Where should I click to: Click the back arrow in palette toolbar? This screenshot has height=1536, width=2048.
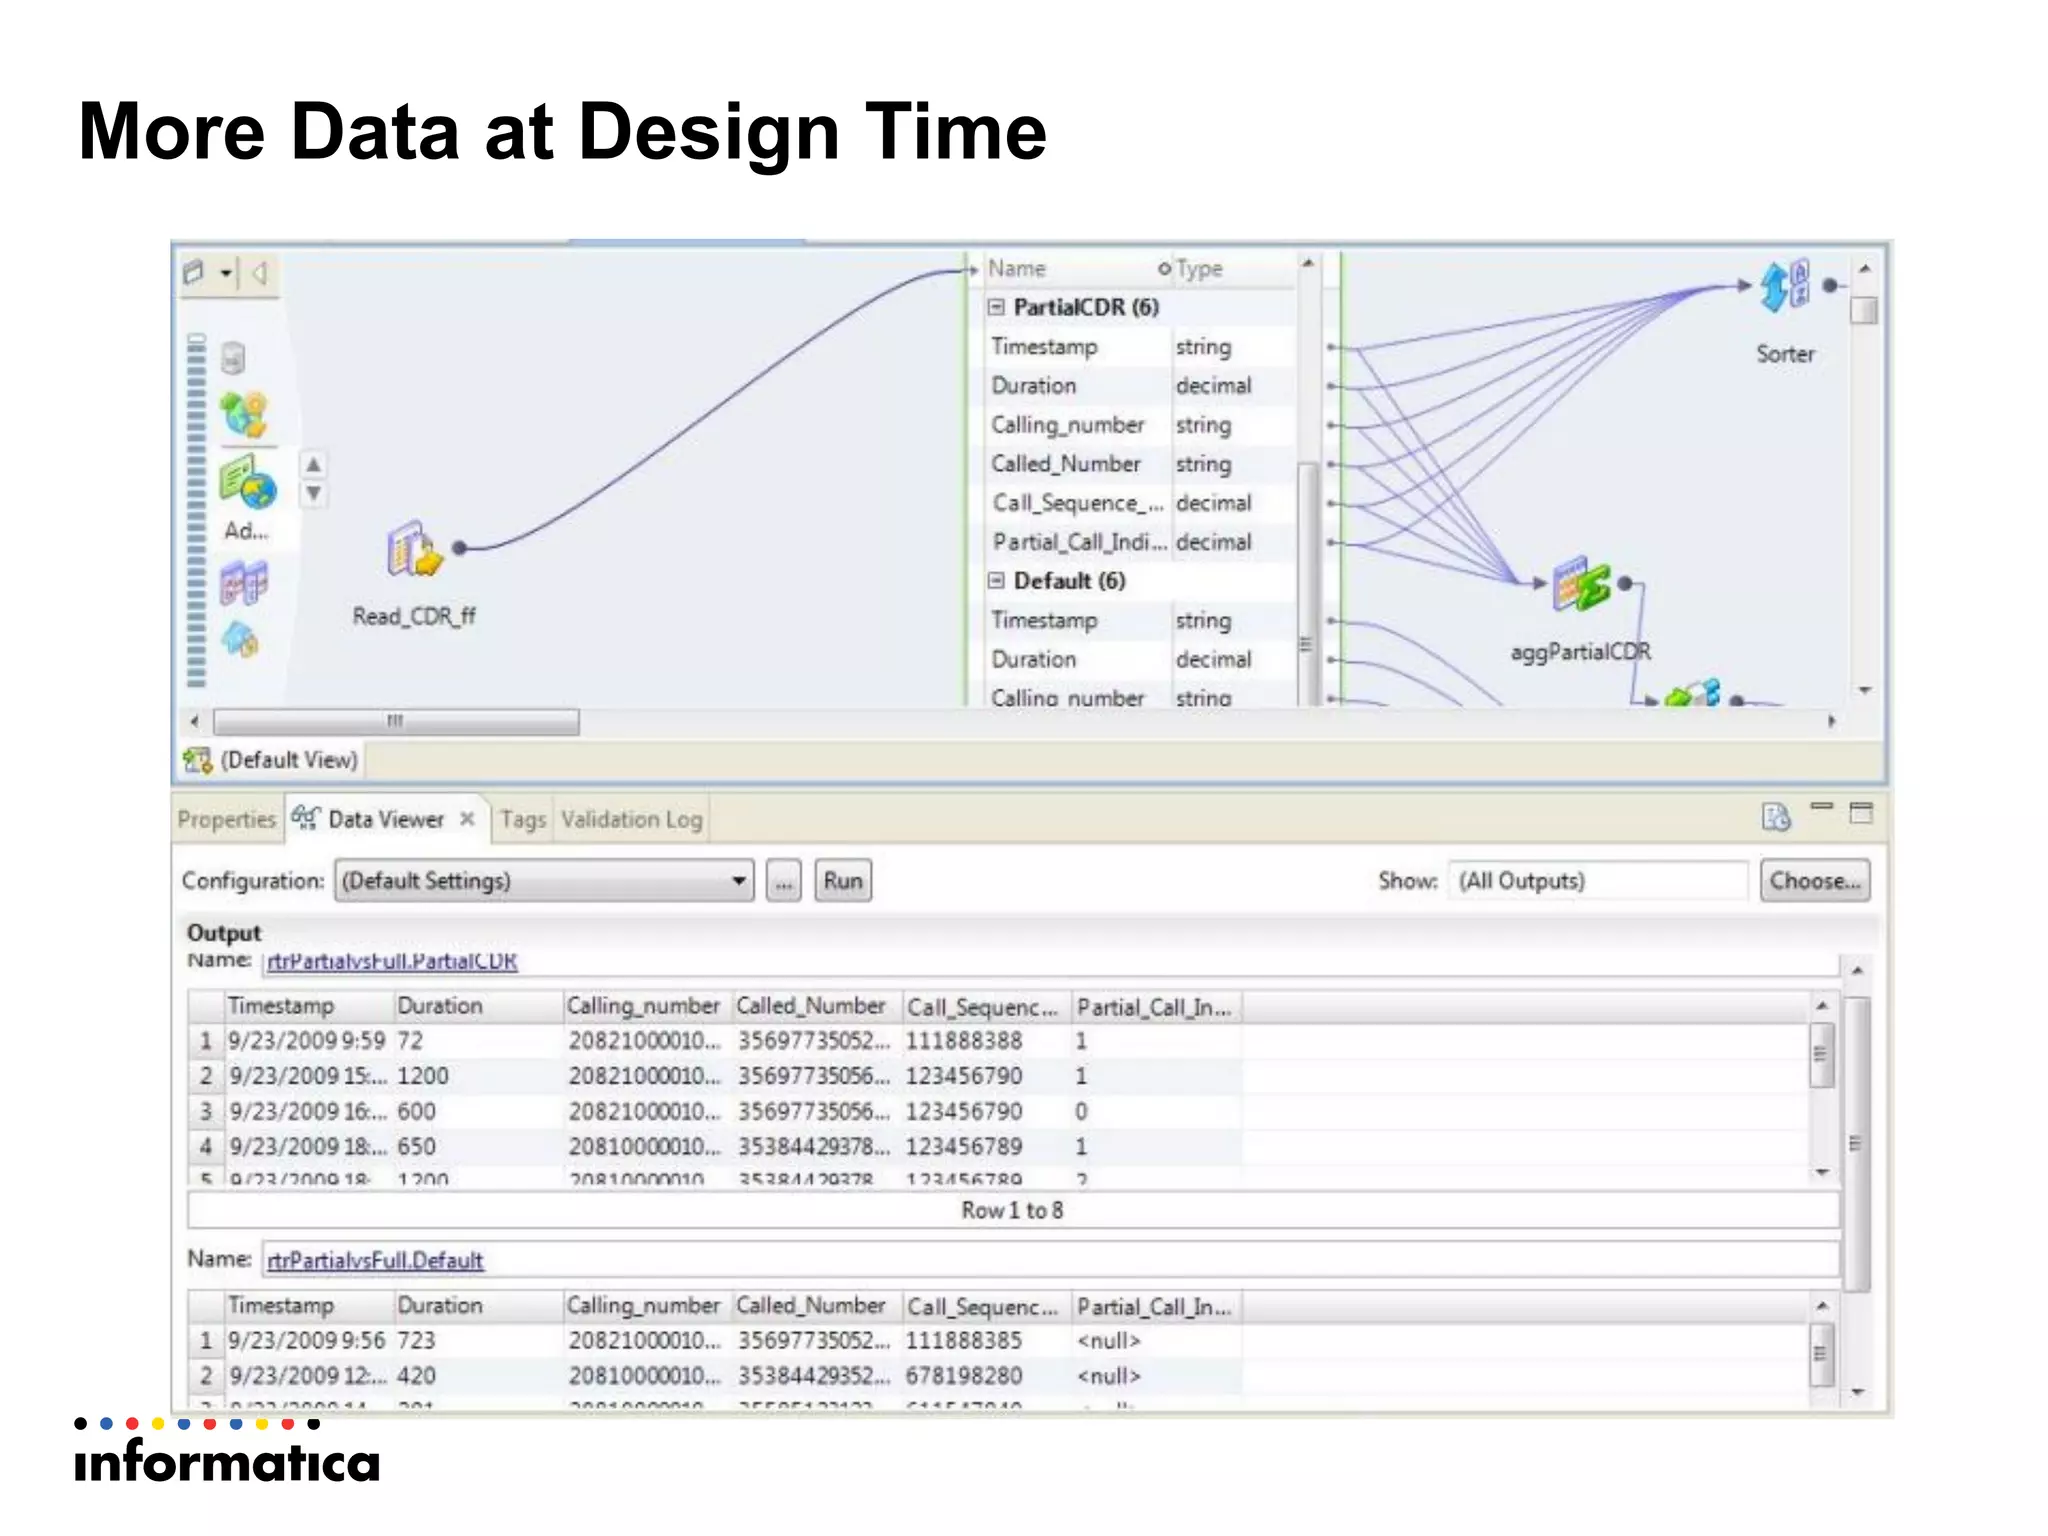(260, 273)
